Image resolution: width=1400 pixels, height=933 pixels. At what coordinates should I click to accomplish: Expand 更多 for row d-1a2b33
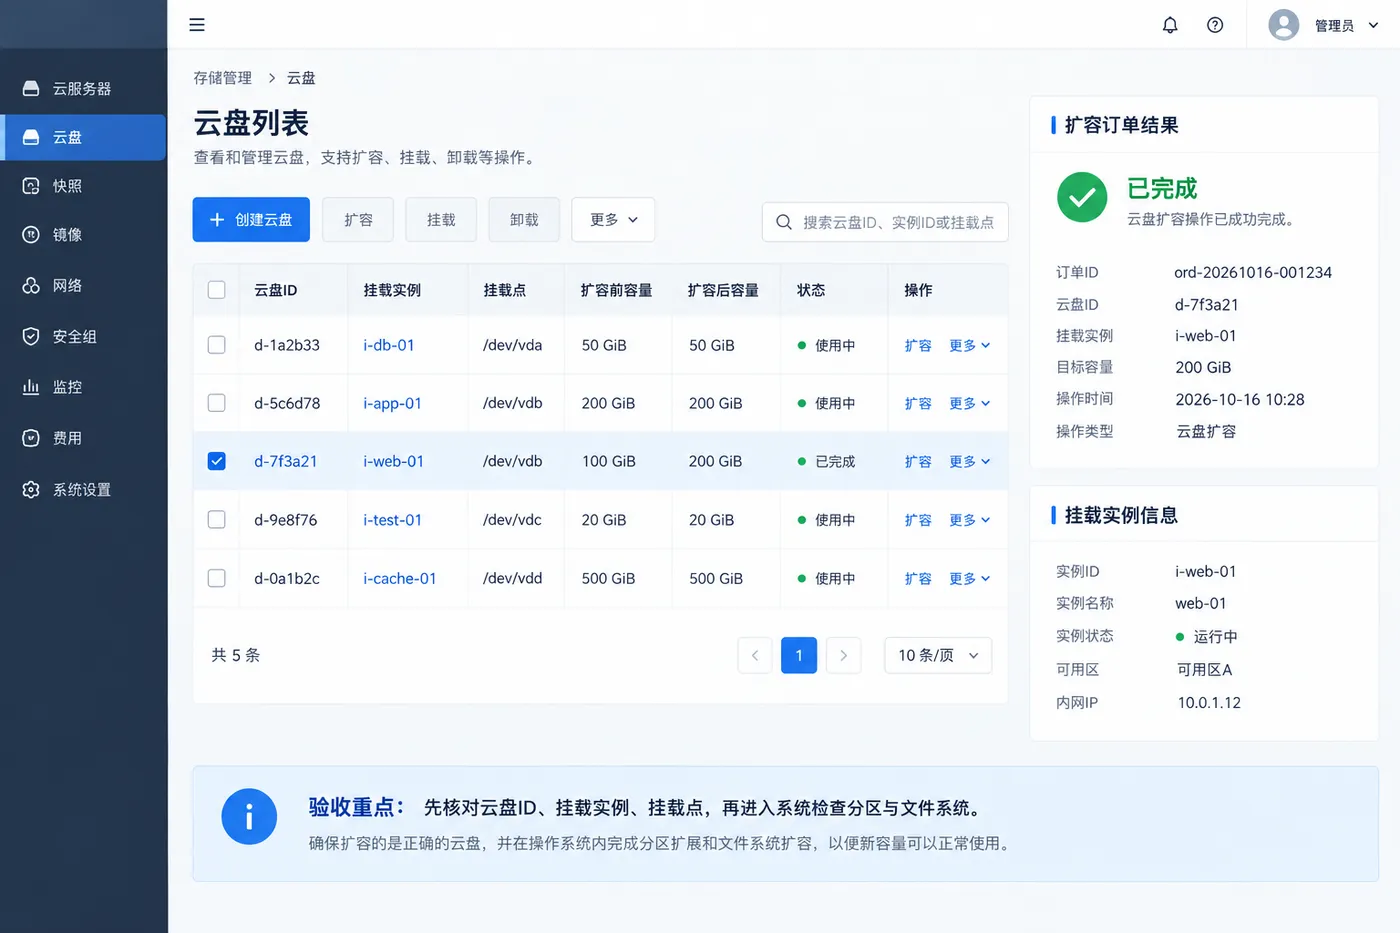(x=969, y=345)
